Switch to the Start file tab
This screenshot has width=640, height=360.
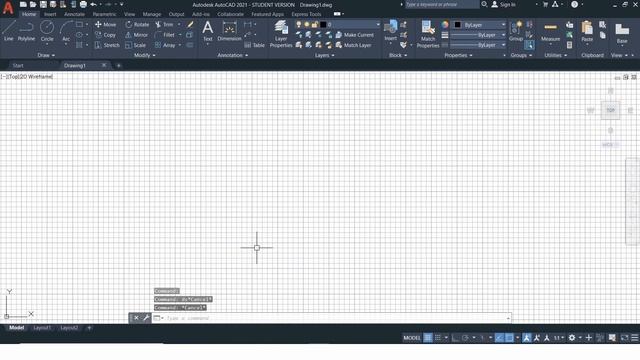pos(18,65)
